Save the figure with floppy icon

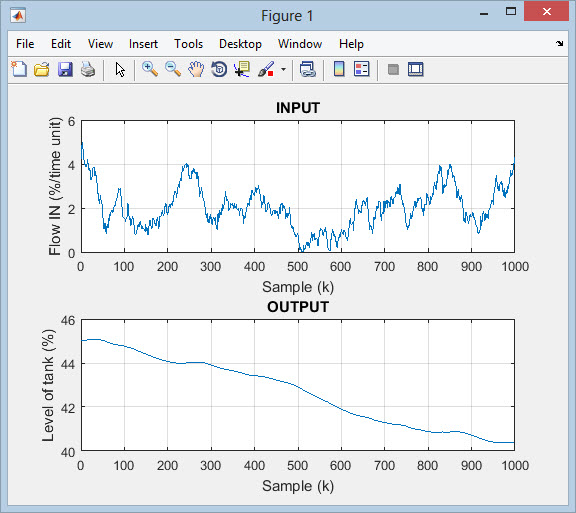click(x=65, y=69)
